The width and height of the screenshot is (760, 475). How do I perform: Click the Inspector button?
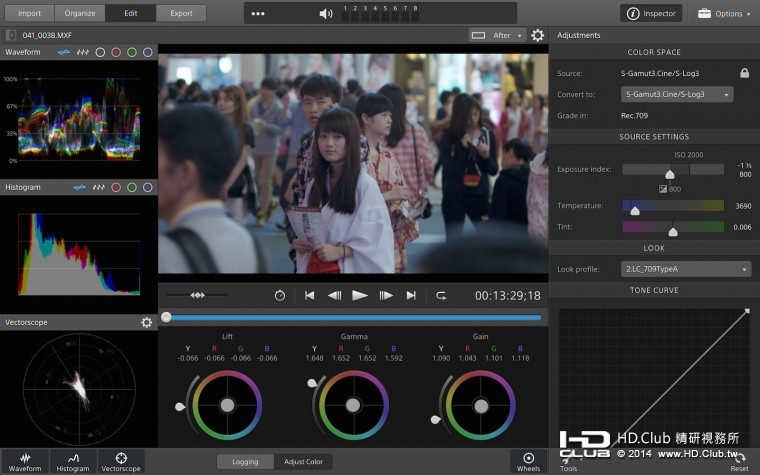[651, 14]
